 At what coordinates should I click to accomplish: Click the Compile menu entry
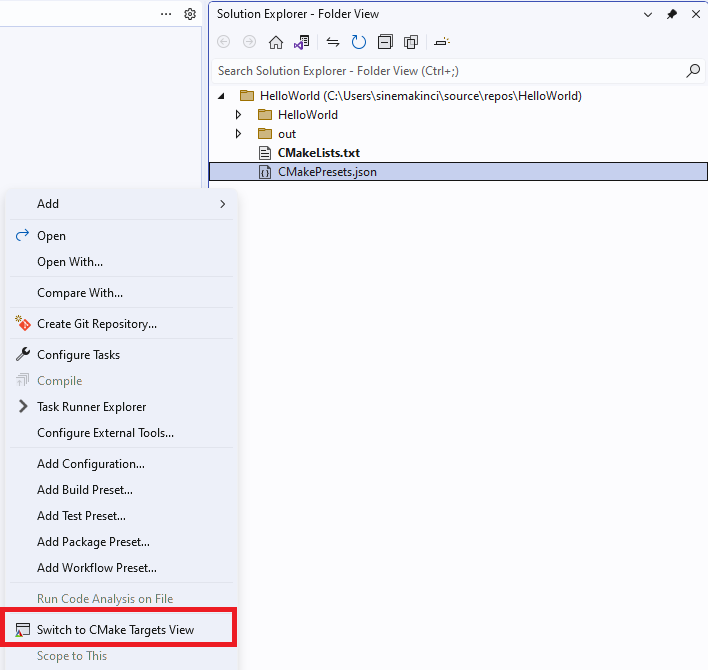[121, 381]
